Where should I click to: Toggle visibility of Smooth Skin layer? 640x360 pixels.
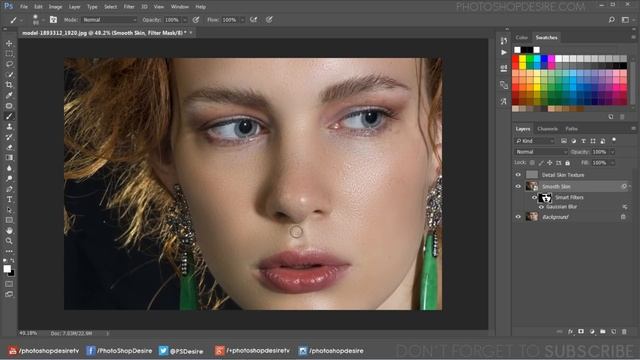518,187
